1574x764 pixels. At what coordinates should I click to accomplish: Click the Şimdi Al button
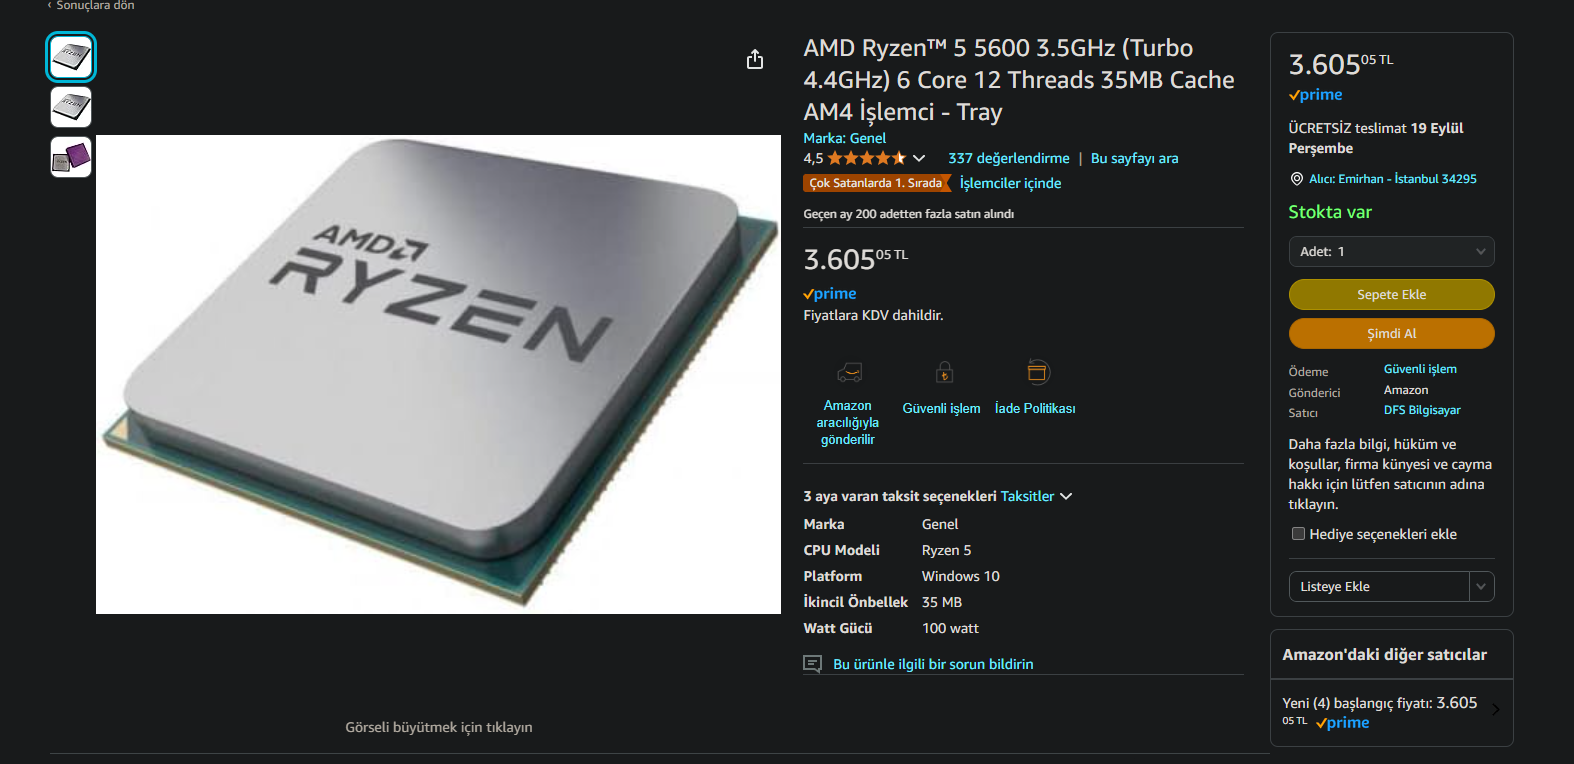[x=1391, y=334]
